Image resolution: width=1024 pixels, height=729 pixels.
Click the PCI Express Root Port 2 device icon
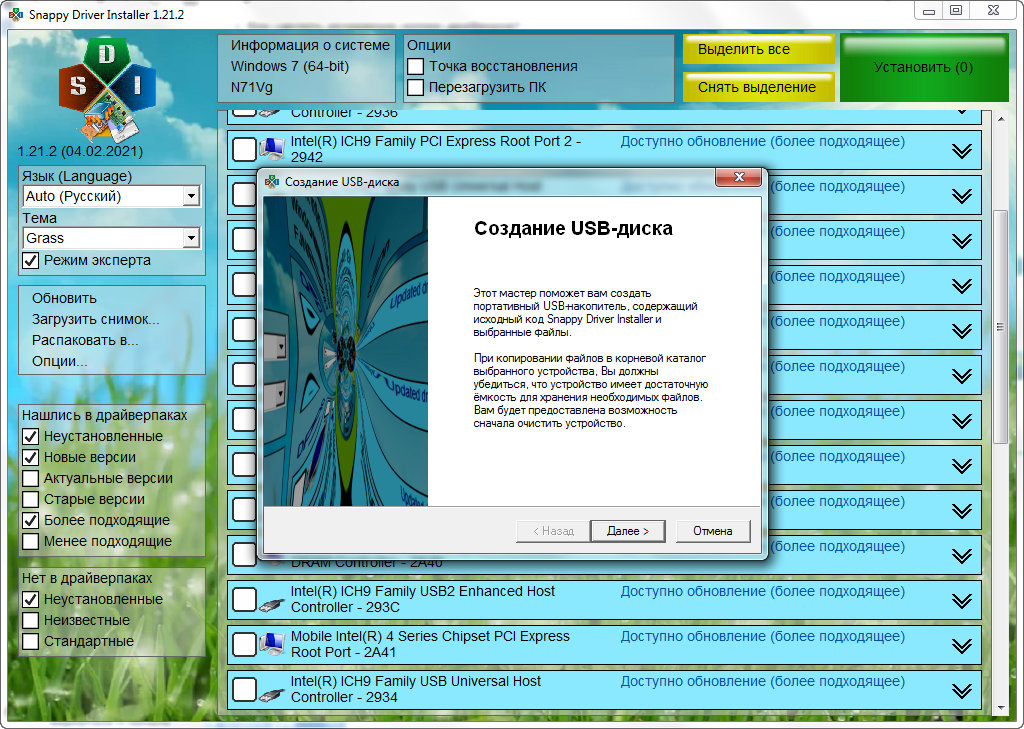[270, 150]
